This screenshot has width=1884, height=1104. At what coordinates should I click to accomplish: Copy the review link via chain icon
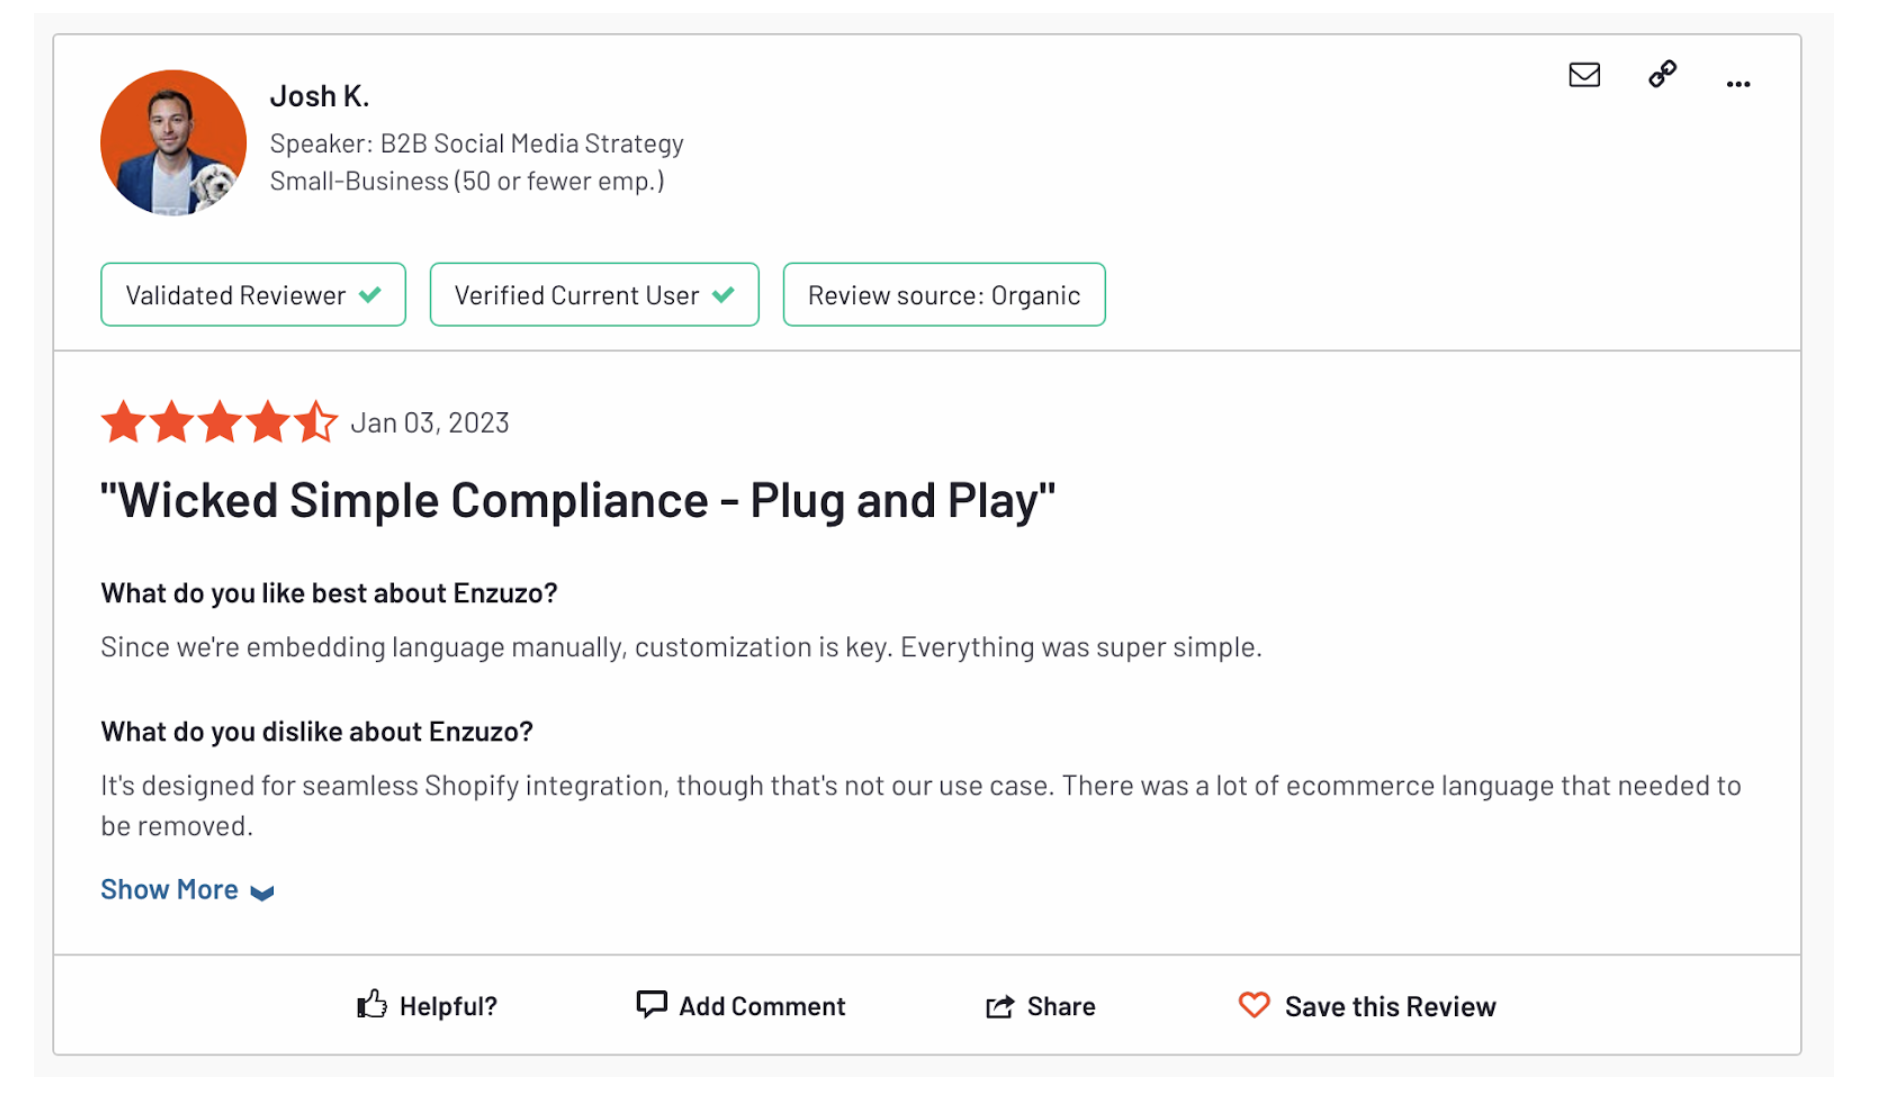point(1662,75)
